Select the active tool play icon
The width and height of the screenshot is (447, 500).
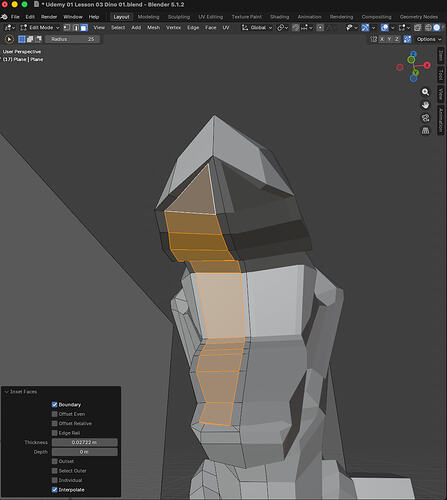(9, 39)
